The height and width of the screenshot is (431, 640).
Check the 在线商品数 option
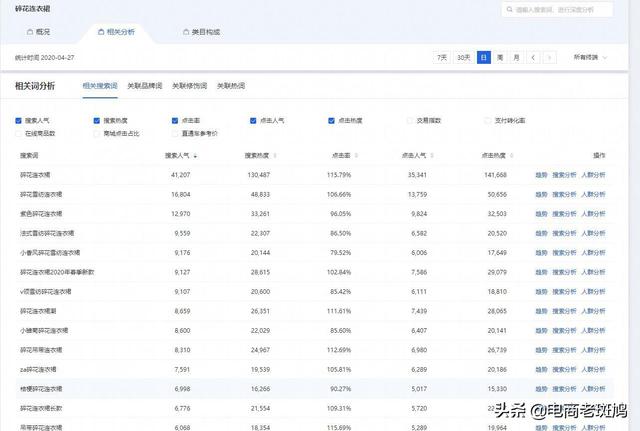(19, 133)
